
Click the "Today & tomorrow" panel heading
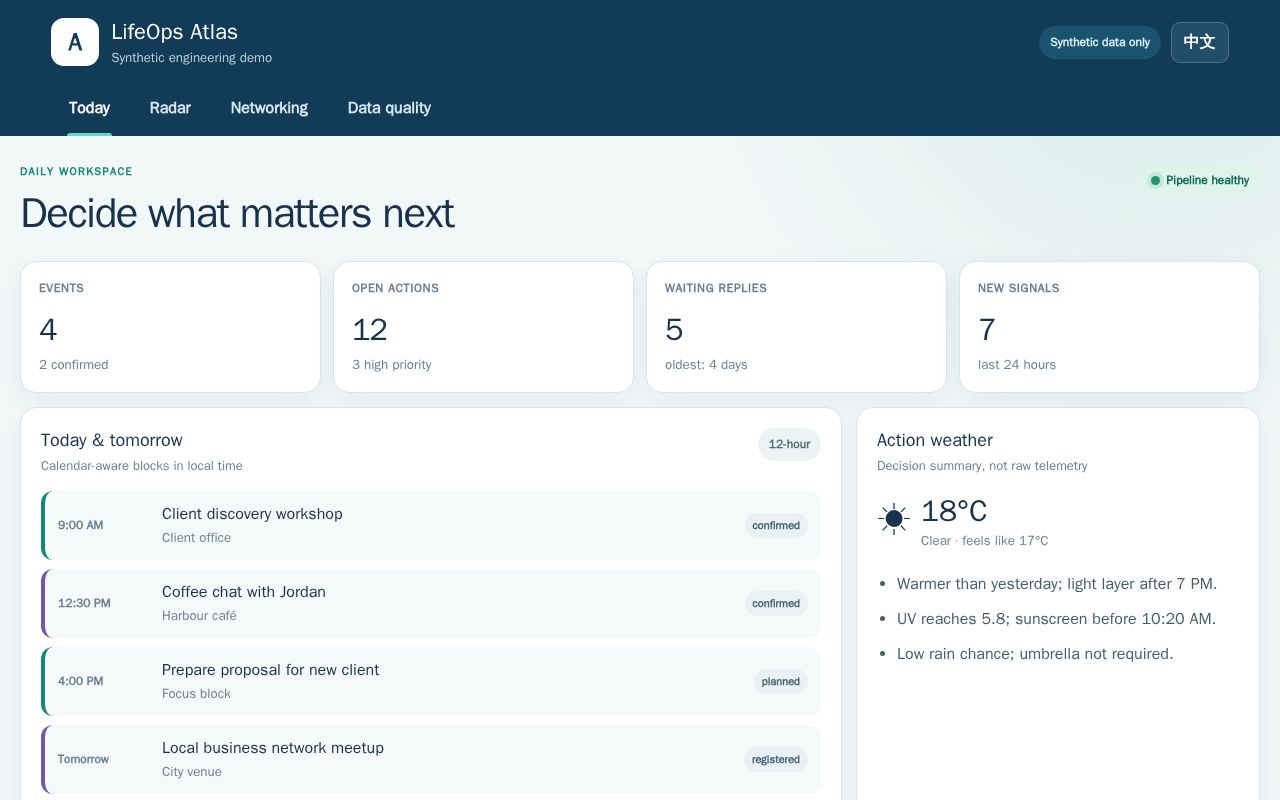point(112,440)
